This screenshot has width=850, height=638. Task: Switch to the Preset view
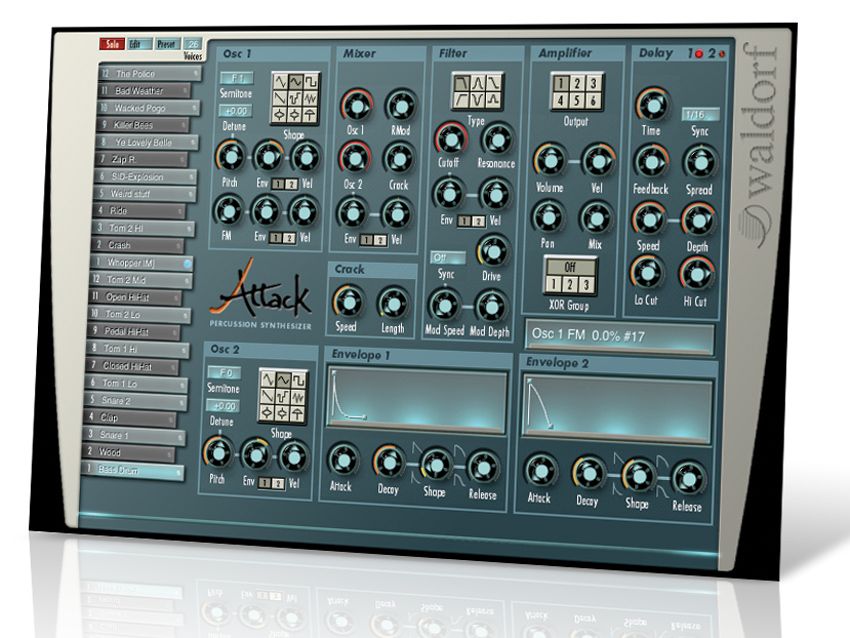pos(167,44)
